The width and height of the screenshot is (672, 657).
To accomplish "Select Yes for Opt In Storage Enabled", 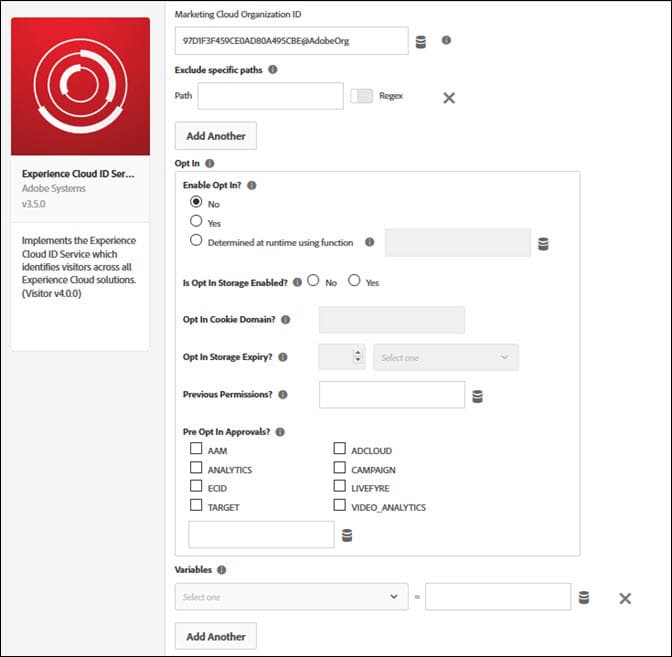I will coord(354,280).
